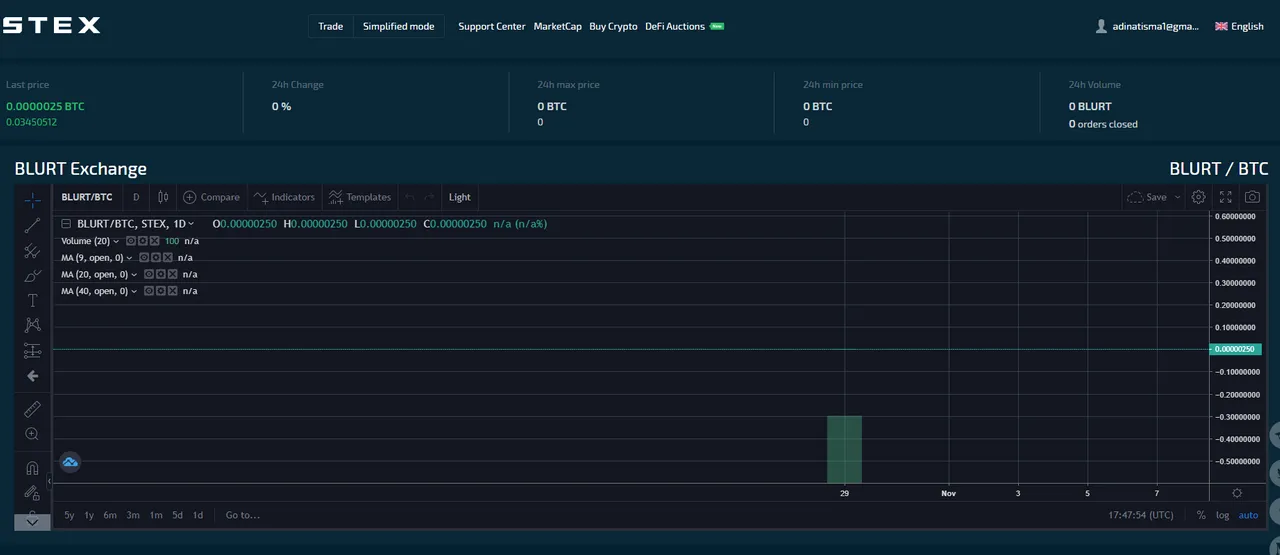Screen dimensions: 1280x555
Task: Open the English language selector
Action: pyautogui.click(x=1239, y=26)
